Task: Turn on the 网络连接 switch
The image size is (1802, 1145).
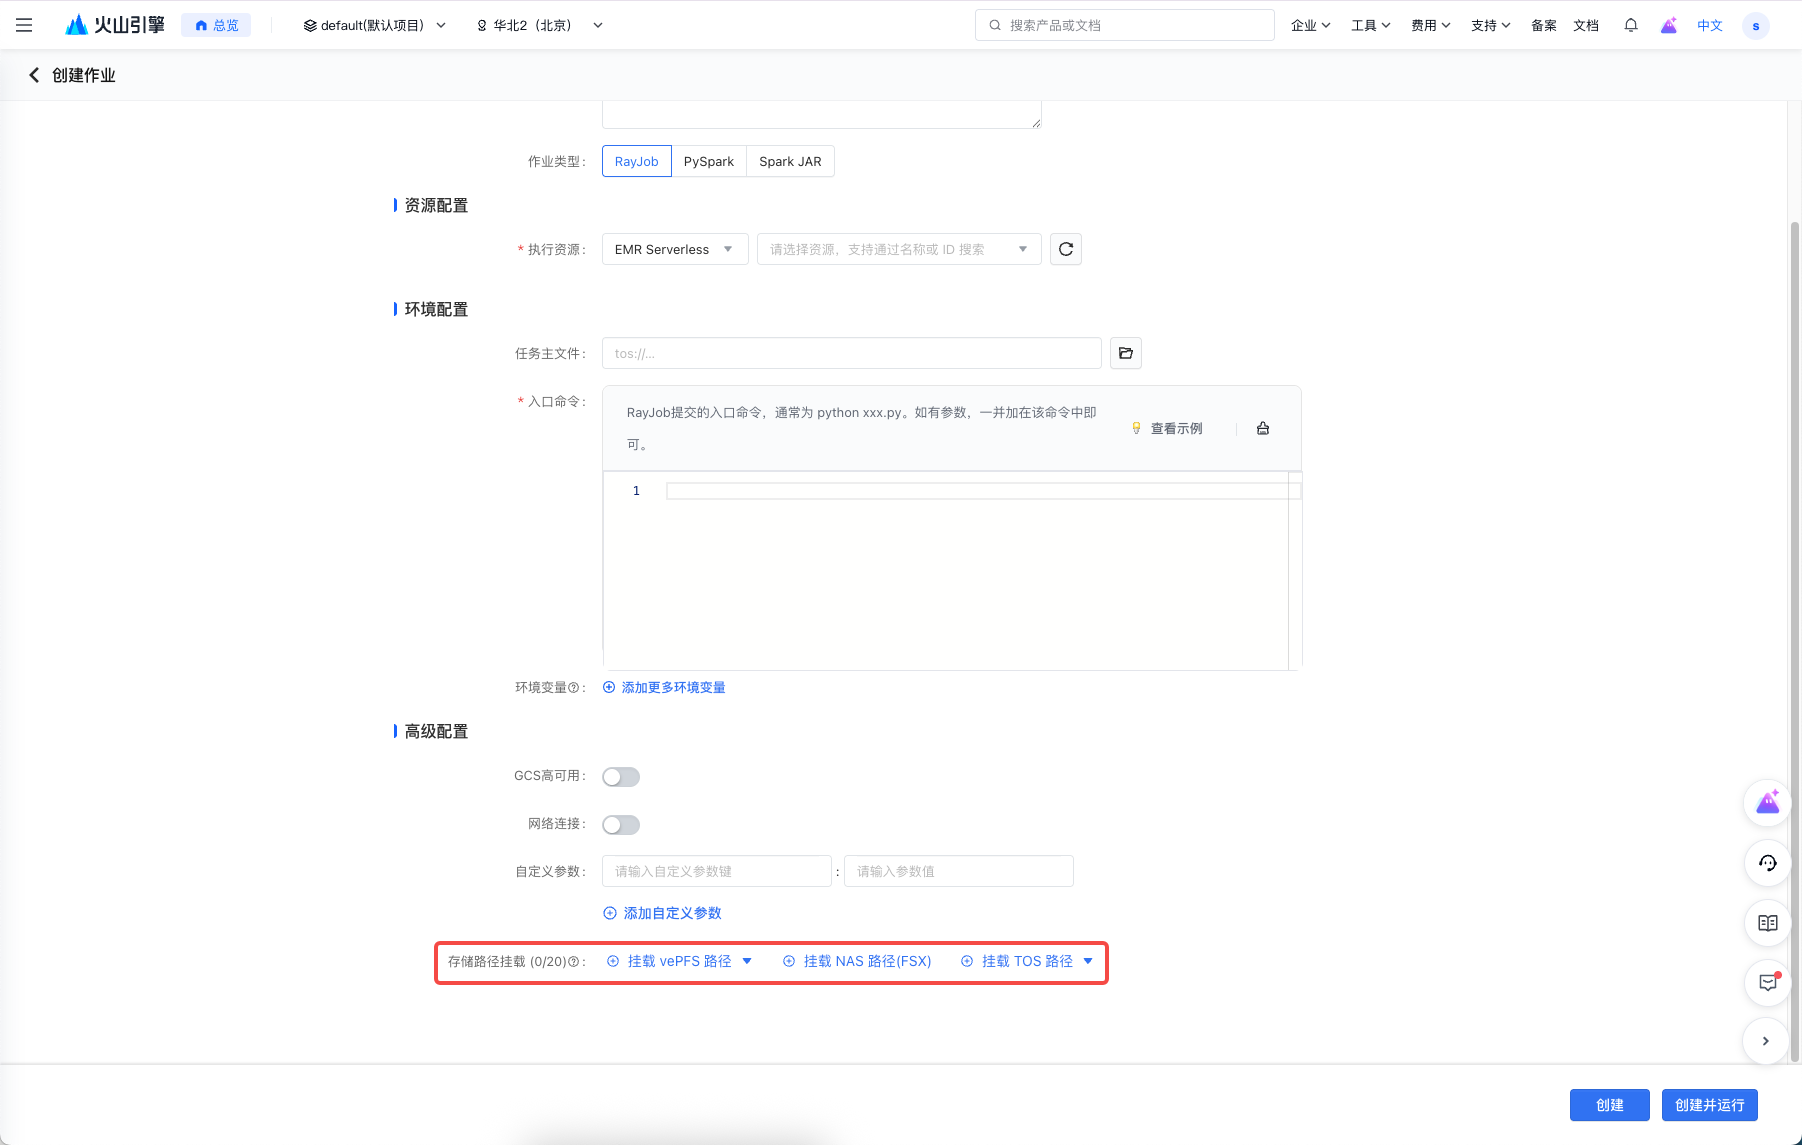Action: 620,825
